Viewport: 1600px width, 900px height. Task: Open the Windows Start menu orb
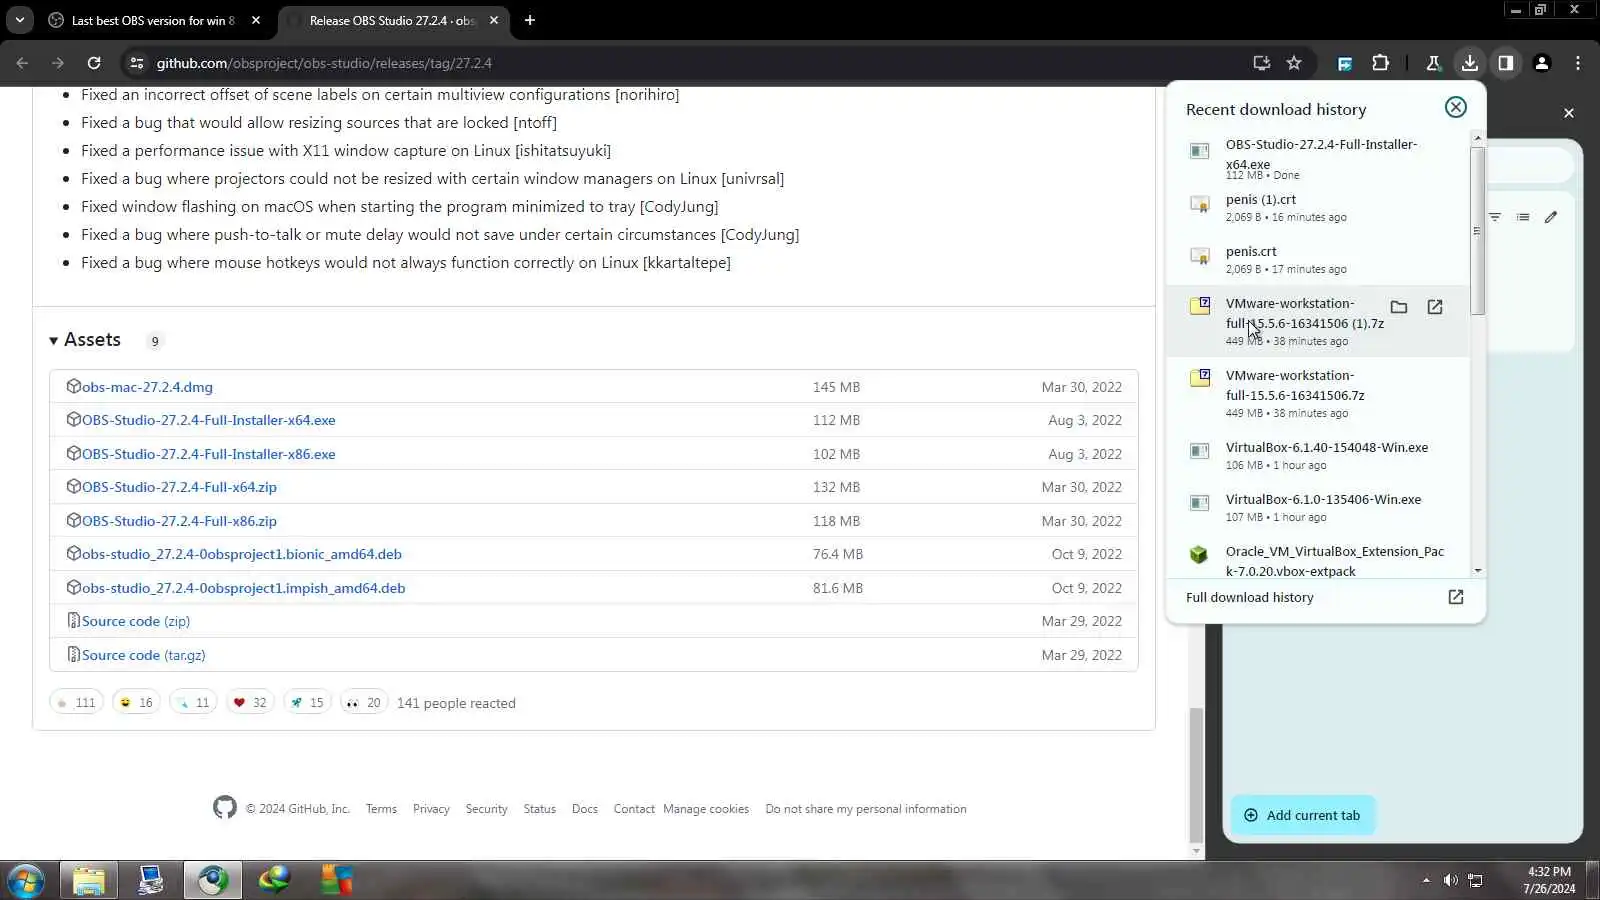tap(26, 881)
